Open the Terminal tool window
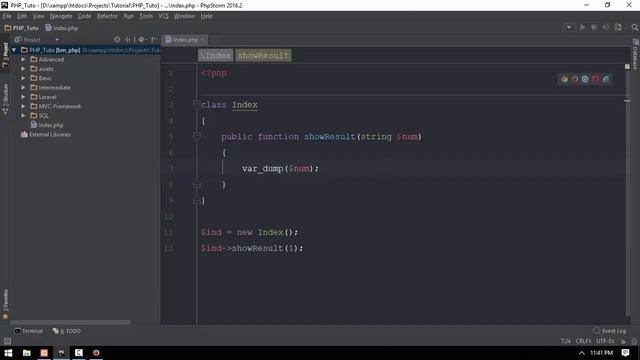This screenshot has height=360, width=640. tap(29, 331)
